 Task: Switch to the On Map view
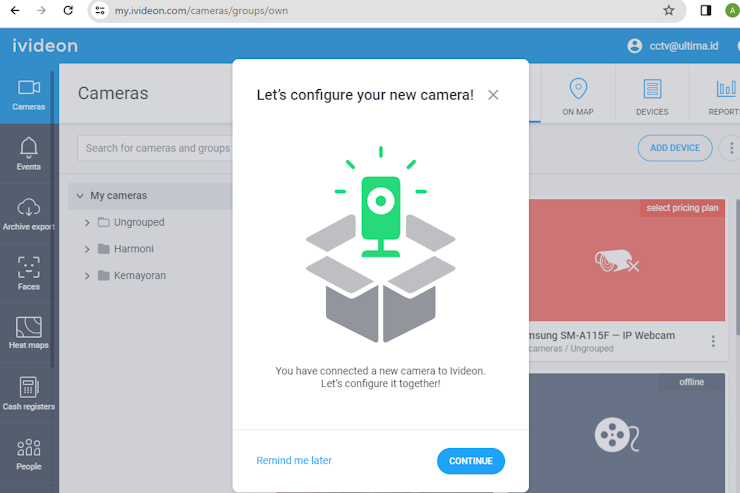[x=578, y=96]
